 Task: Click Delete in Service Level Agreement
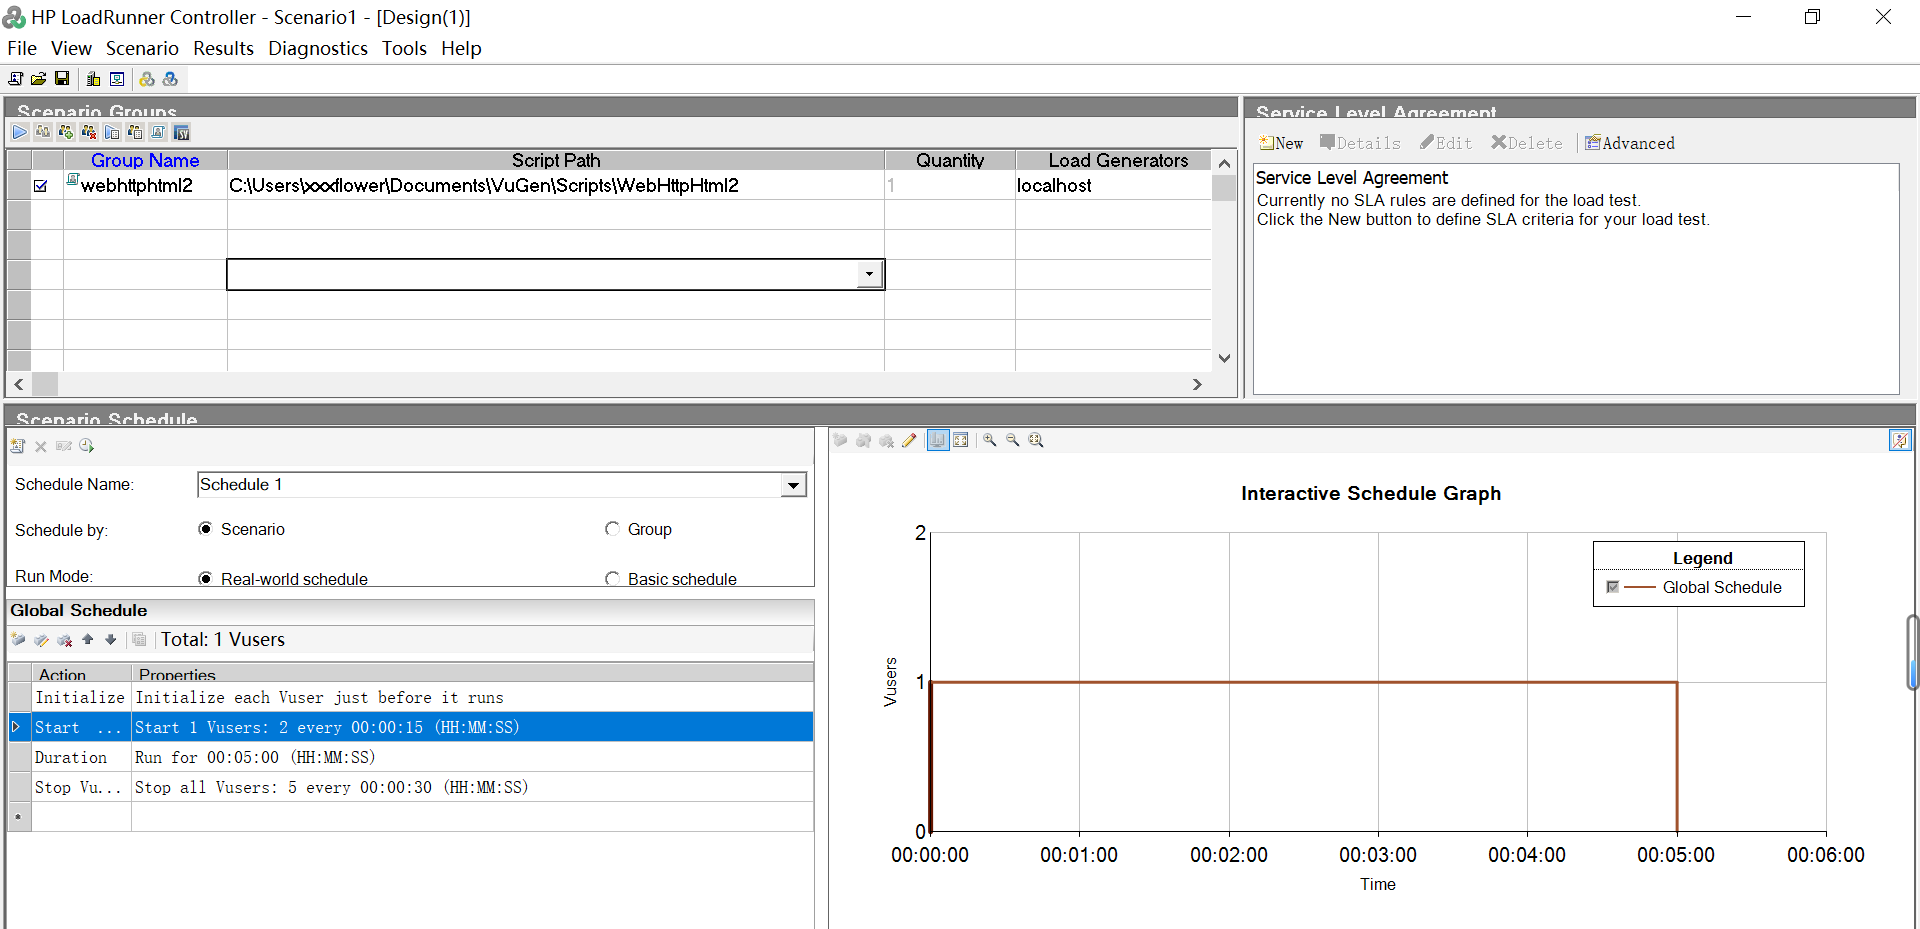pos(1527,143)
